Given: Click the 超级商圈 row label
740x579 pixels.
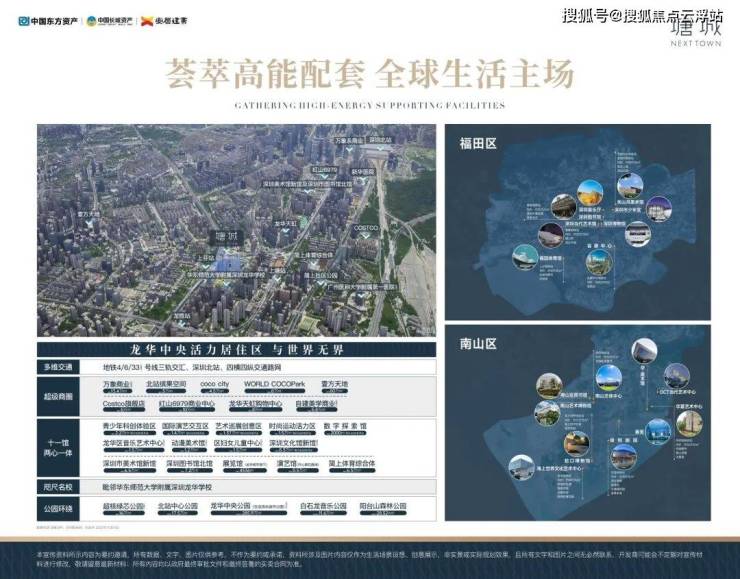Looking at the screenshot, I should pos(58,396).
